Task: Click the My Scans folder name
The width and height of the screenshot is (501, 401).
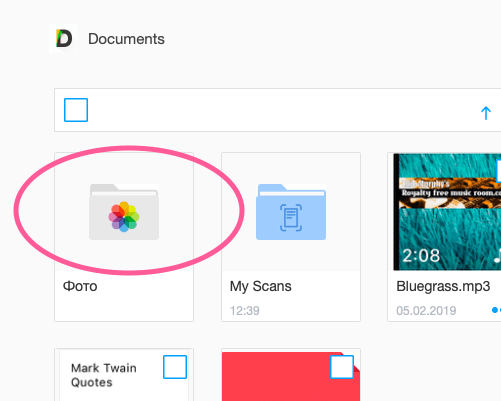Action: tap(261, 286)
